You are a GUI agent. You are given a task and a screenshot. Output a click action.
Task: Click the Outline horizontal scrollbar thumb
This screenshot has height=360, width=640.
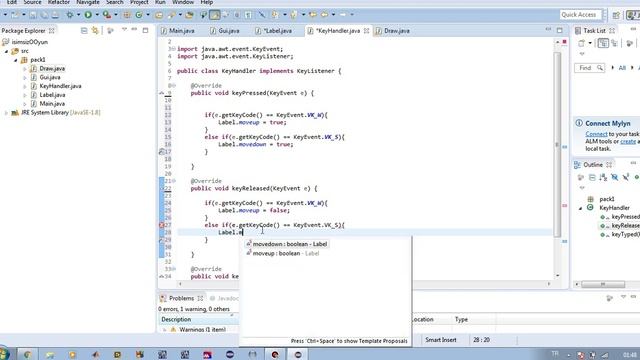[x=602, y=284]
